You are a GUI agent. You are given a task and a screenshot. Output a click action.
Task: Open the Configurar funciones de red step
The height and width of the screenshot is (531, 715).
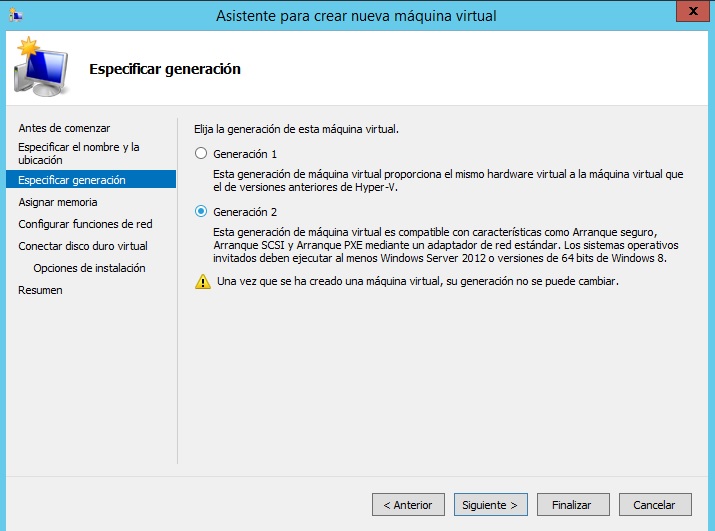(x=85, y=224)
